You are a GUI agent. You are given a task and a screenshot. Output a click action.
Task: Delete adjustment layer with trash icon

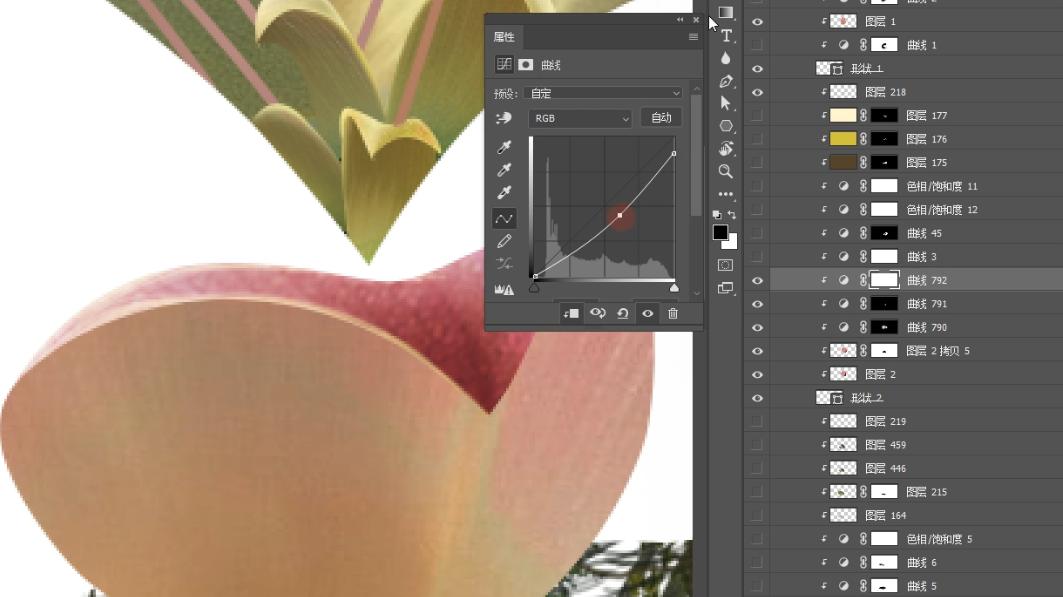pos(673,313)
